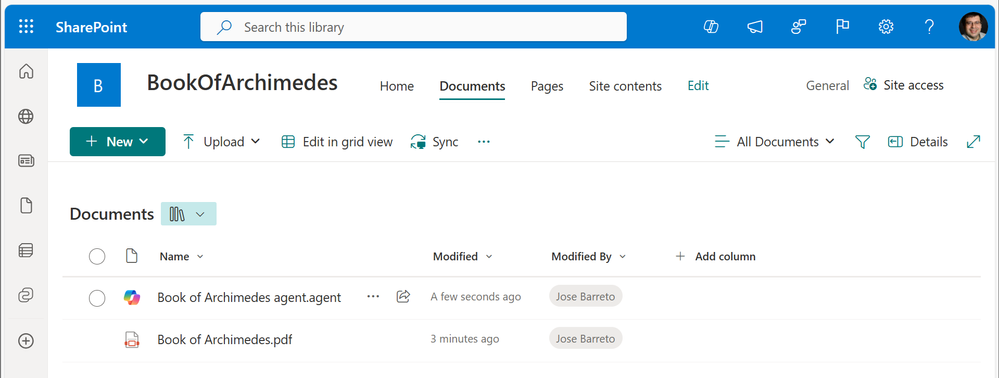Image resolution: width=999 pixels, height=378 pixels.
Task: Open the account profile picture
Action: point(973,27)
